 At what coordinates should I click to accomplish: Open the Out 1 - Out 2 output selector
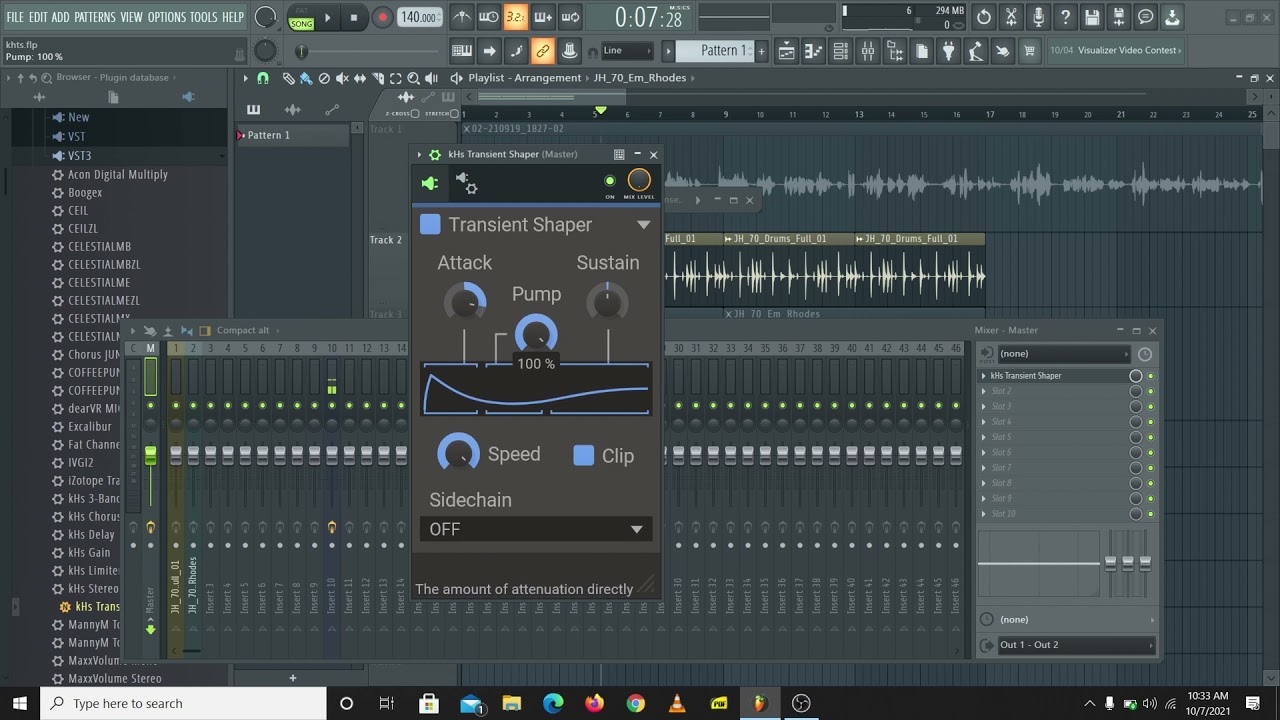coord(1076,645)
